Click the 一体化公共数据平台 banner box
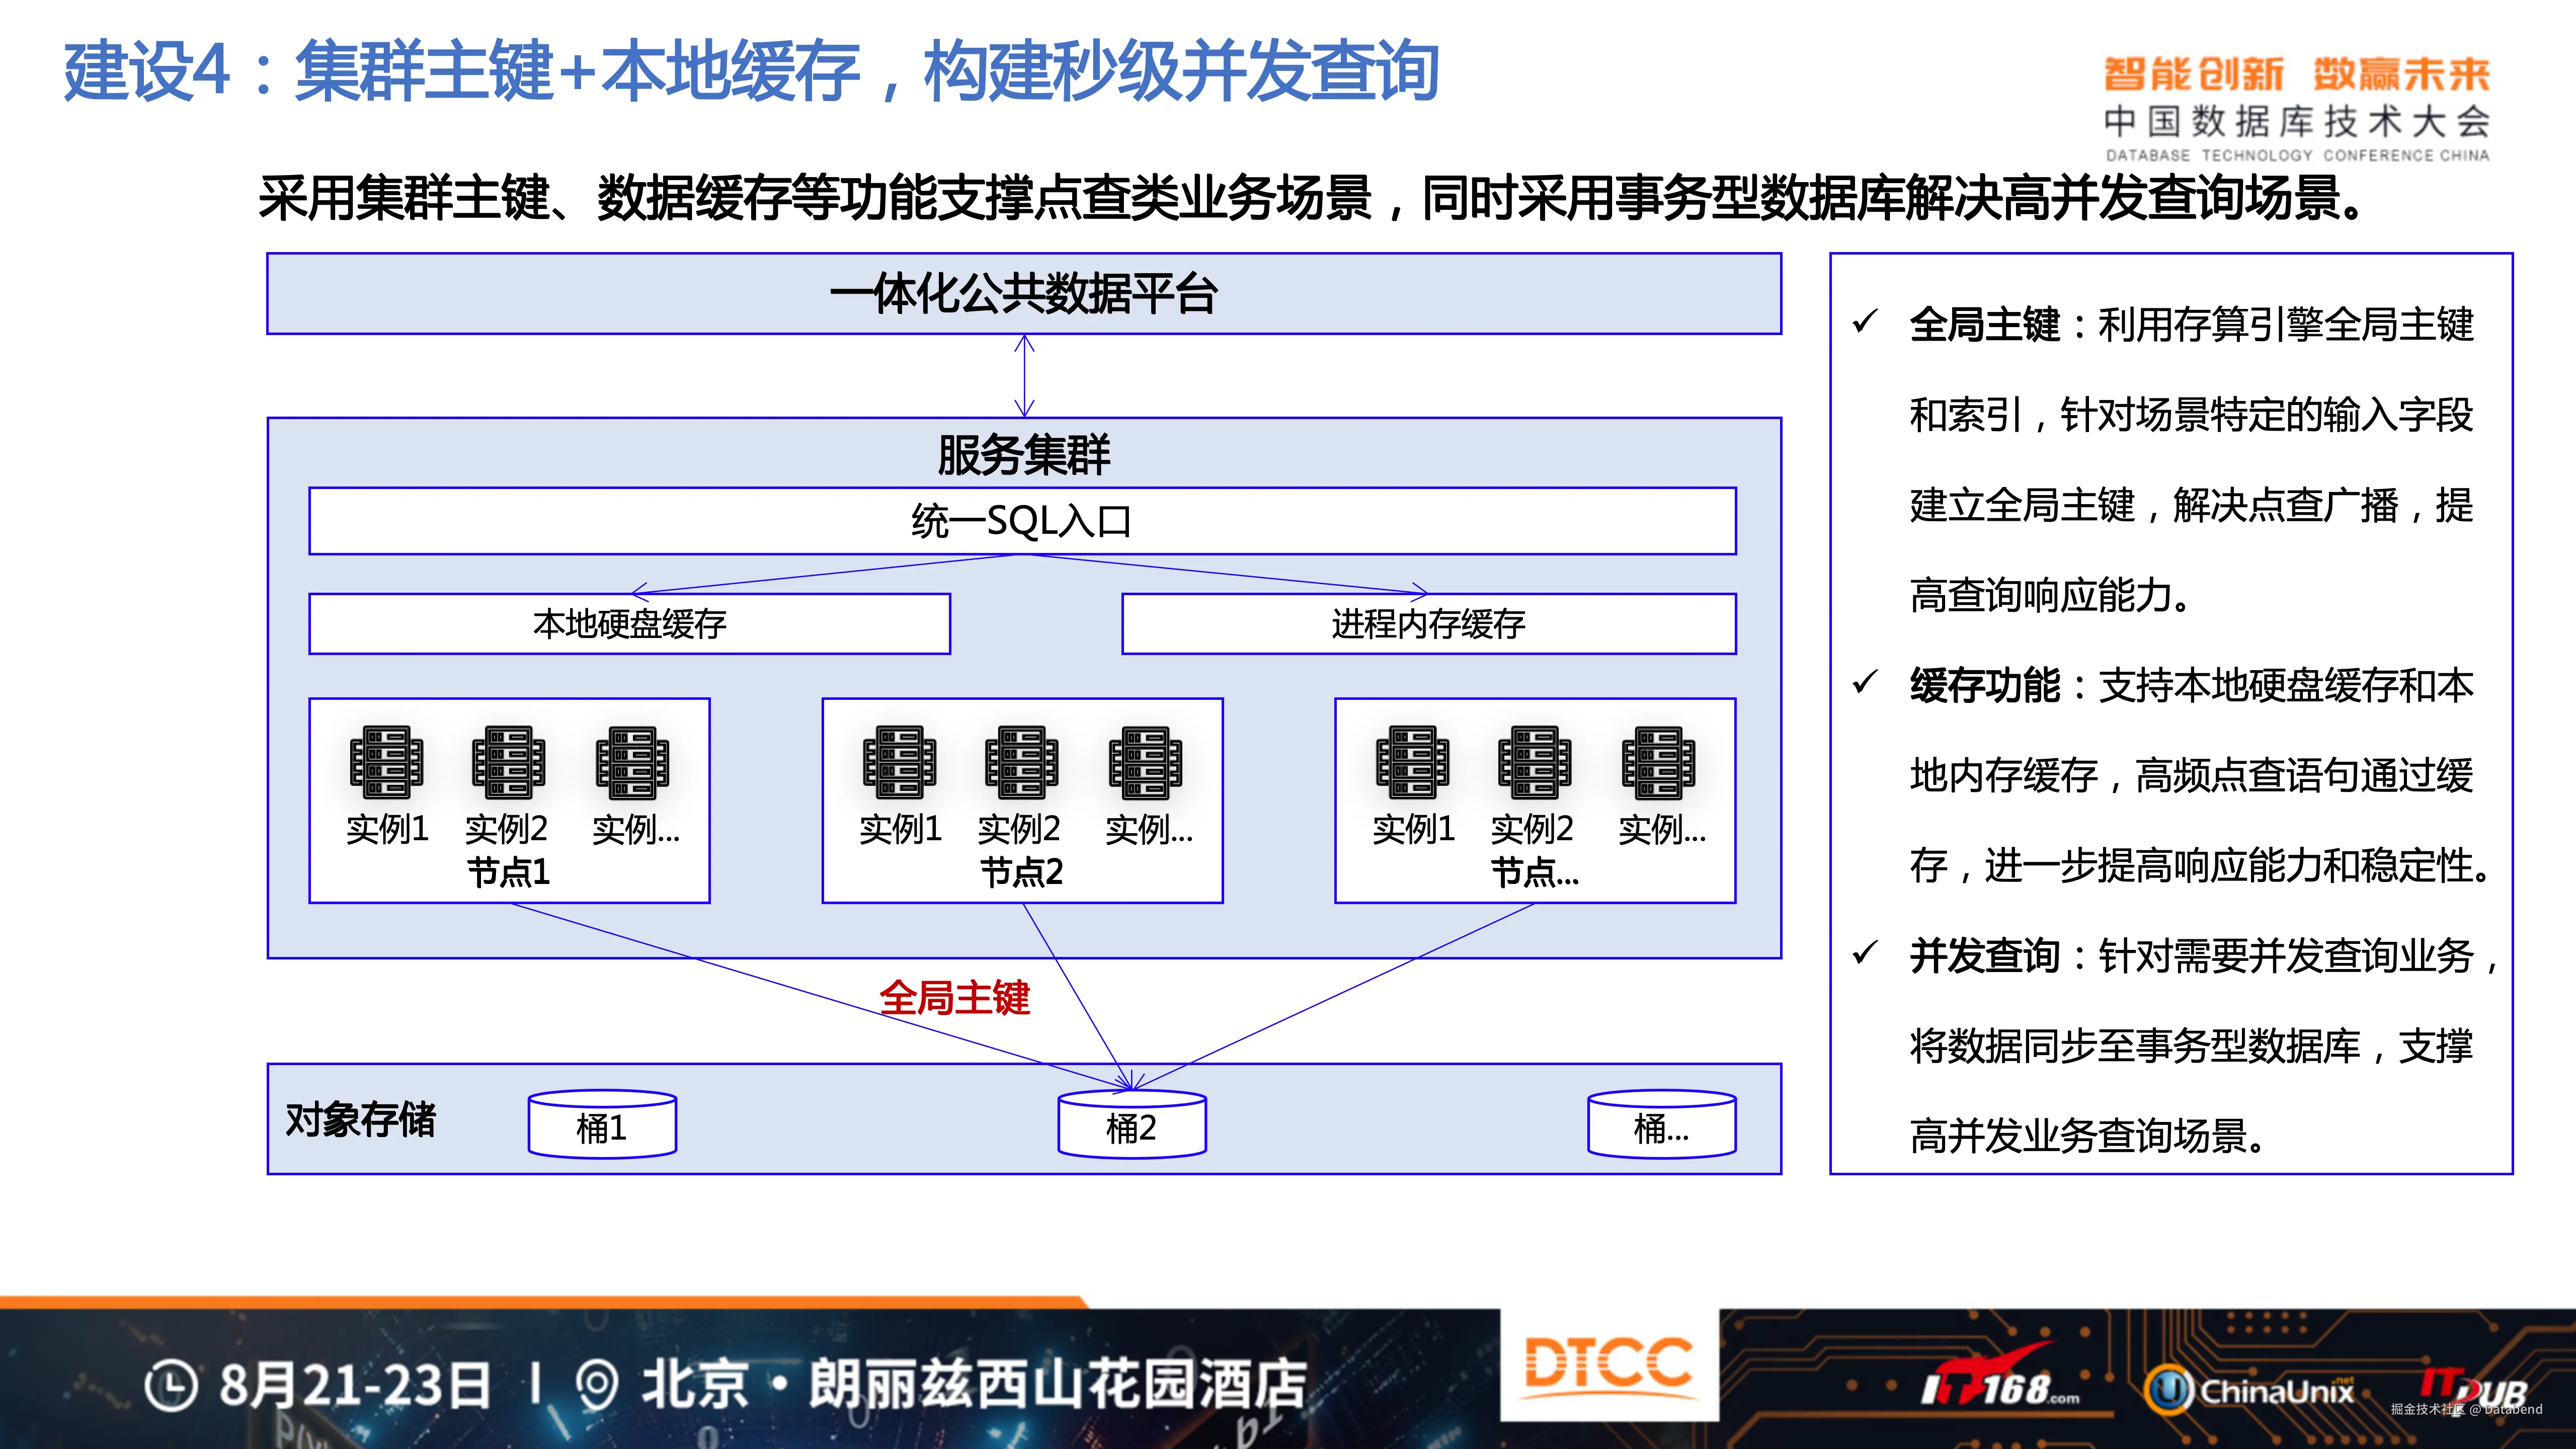The width and height of the screenshot is (2576, 1449). (1023, 294)
